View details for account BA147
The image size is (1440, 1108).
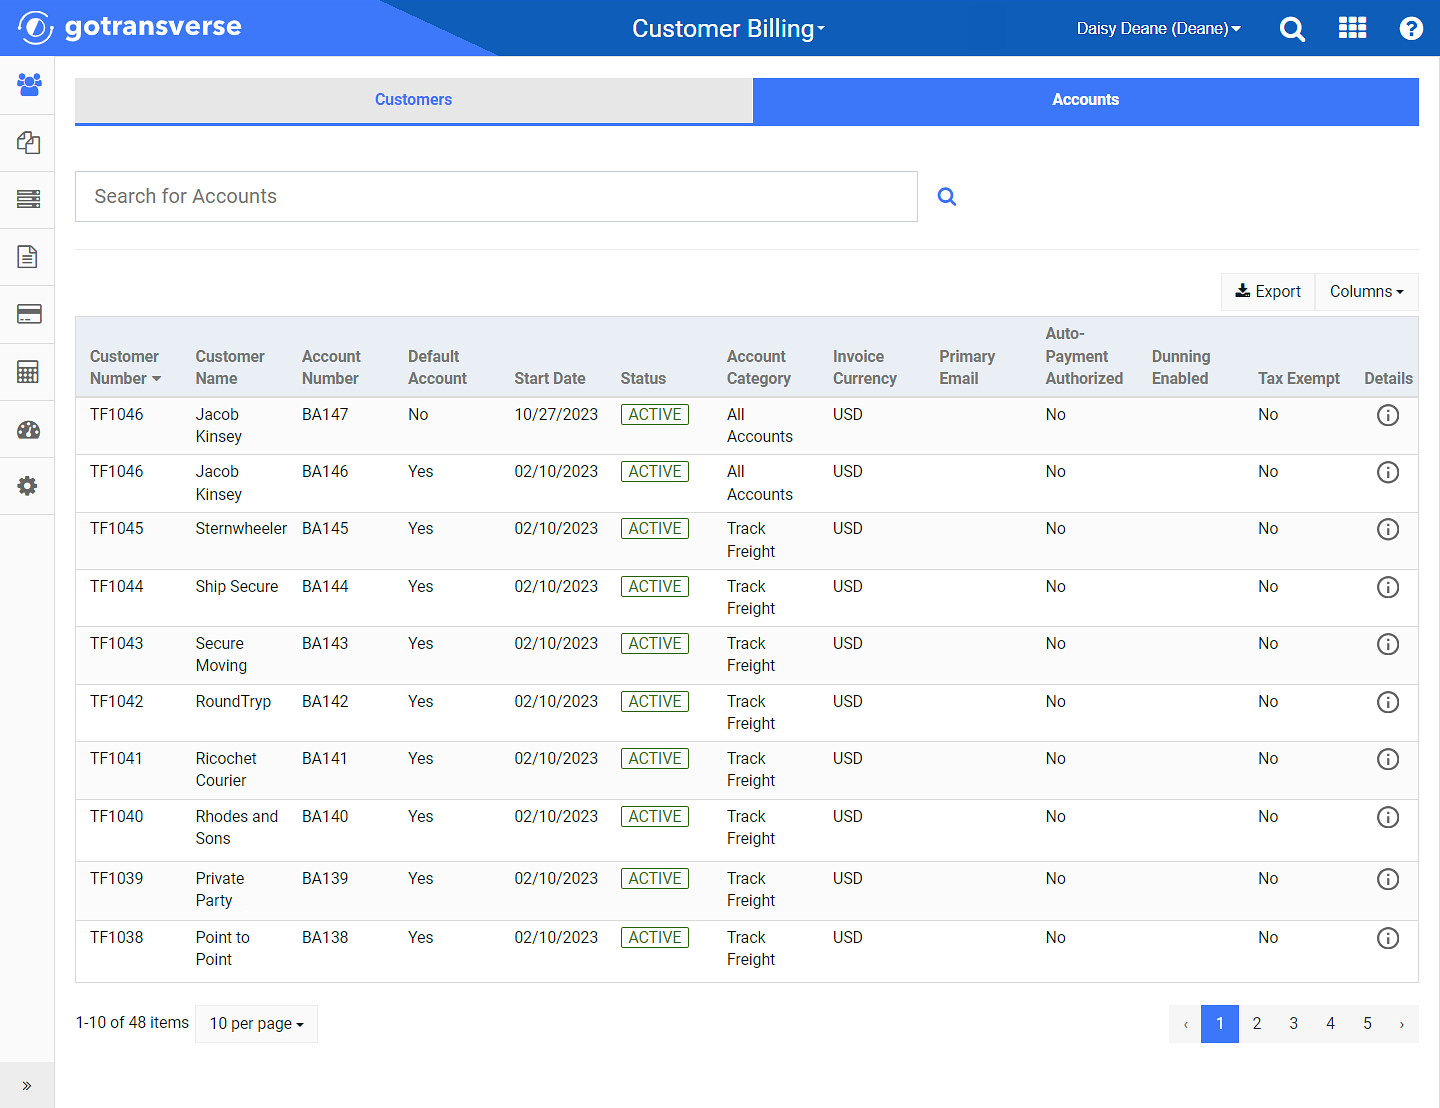point(1388,415)
